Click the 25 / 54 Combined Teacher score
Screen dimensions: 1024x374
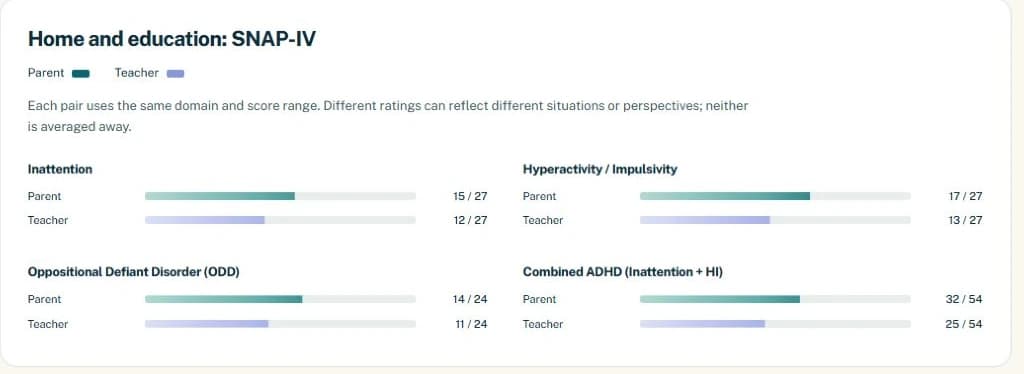point(964,324)
